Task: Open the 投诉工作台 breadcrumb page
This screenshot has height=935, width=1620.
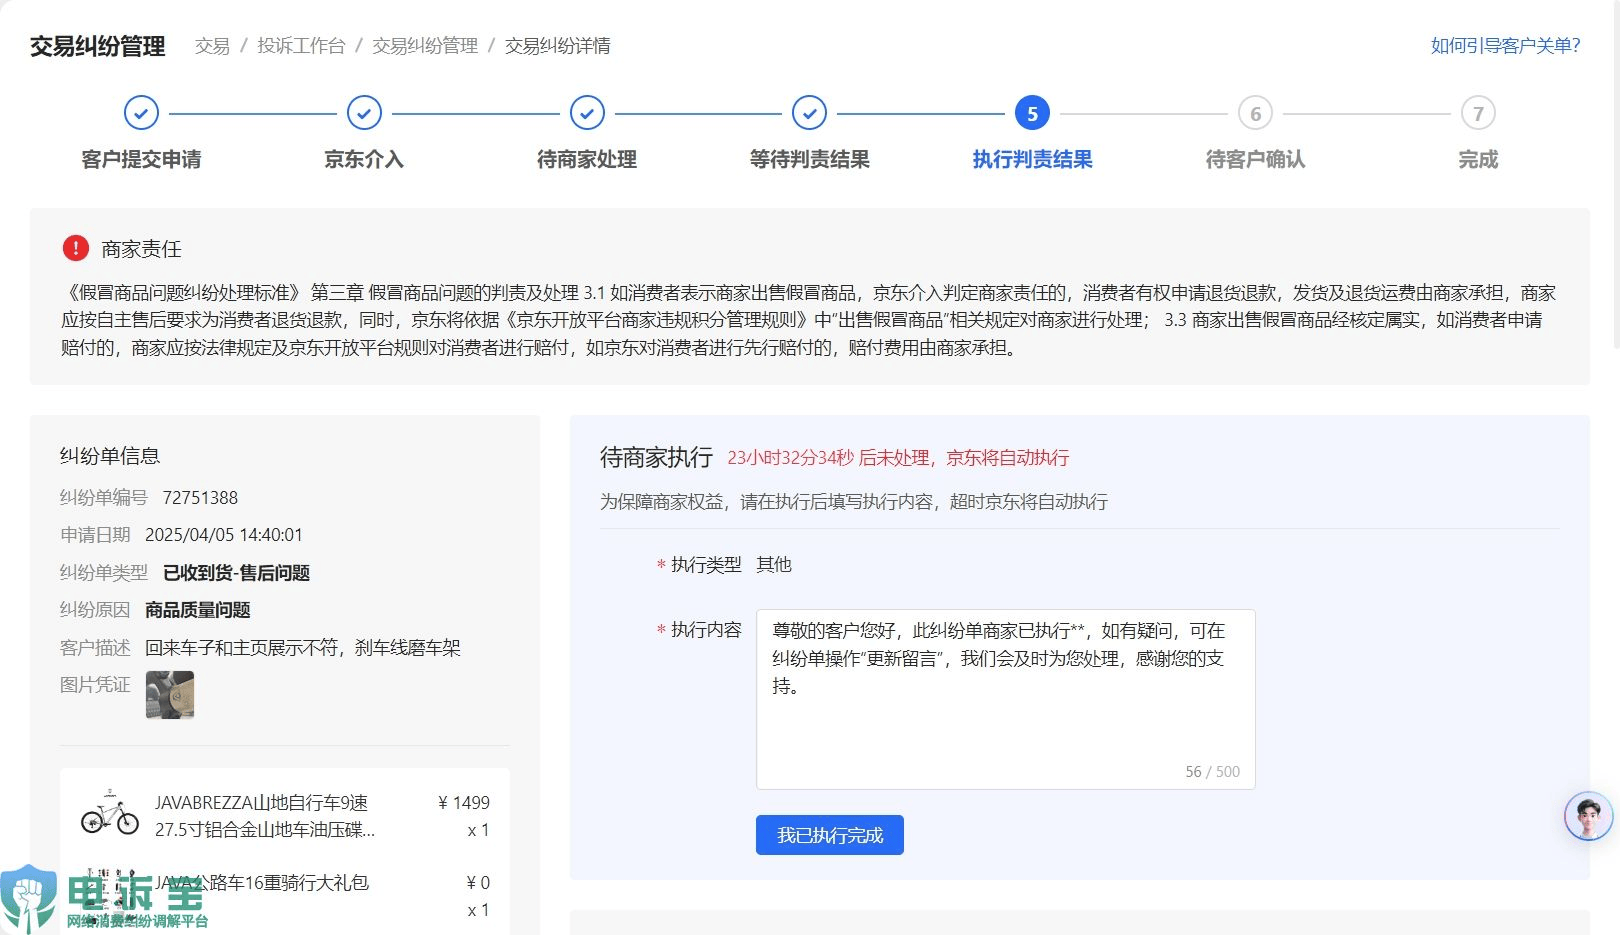Action: [301, 45]
